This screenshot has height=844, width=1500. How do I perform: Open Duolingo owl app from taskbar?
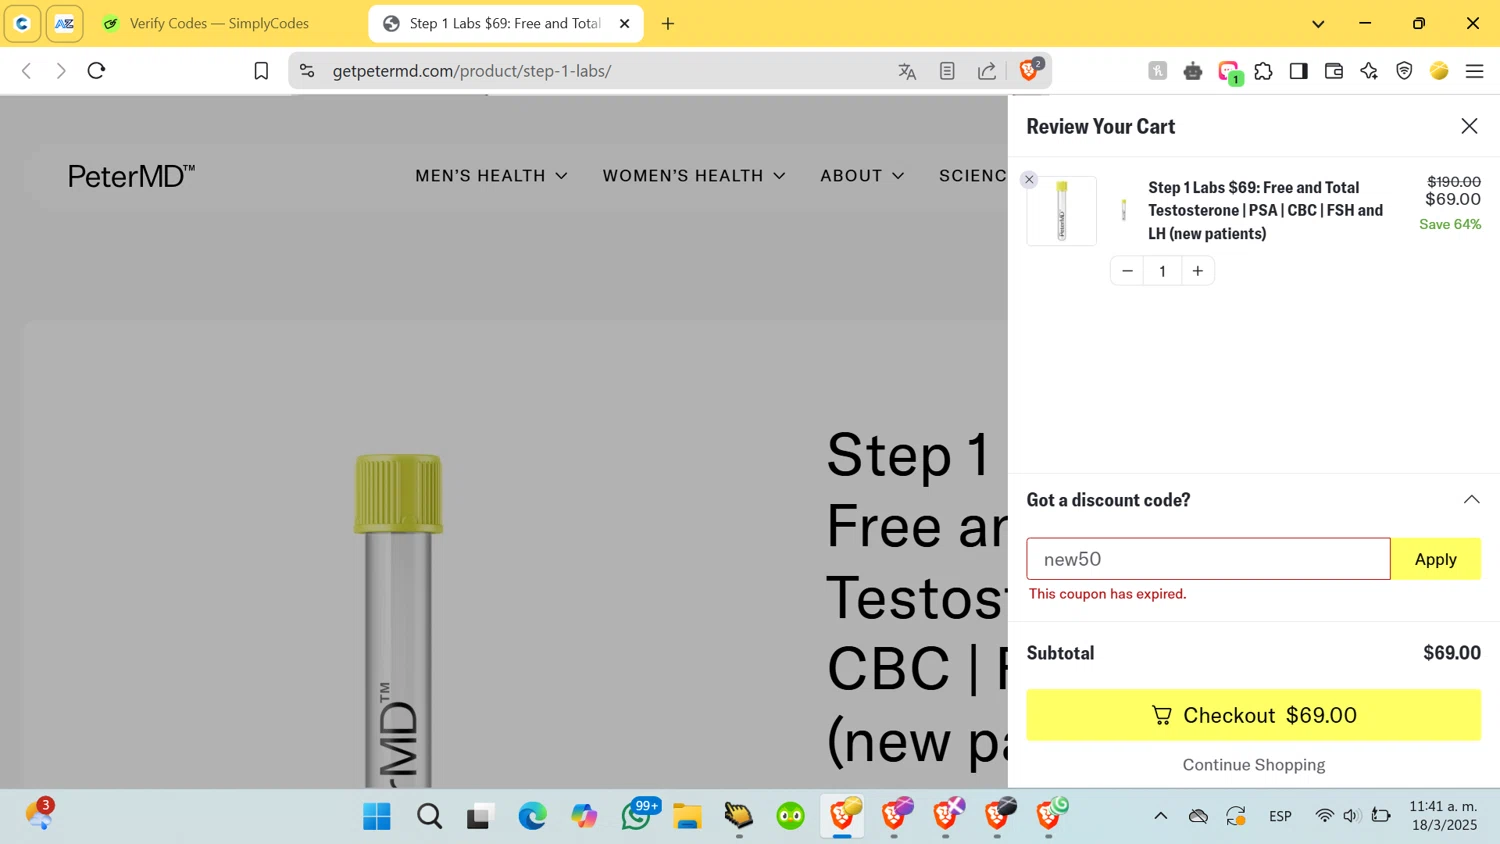[790, 816]
